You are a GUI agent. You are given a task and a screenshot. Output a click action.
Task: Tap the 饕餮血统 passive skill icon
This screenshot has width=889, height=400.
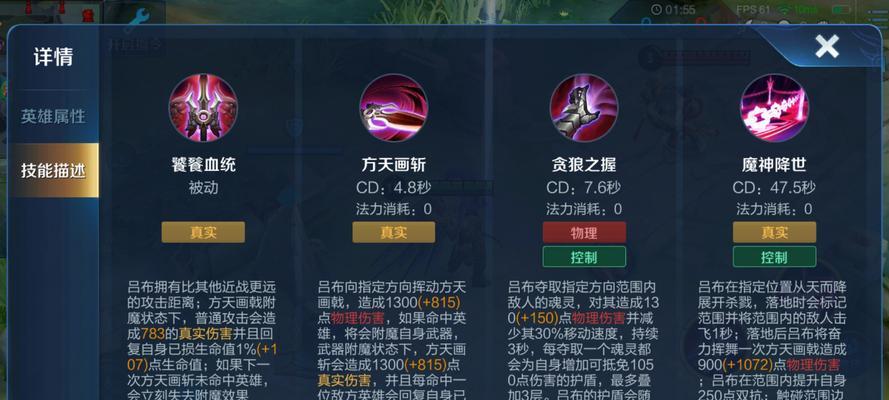click(x=203, y=108)
